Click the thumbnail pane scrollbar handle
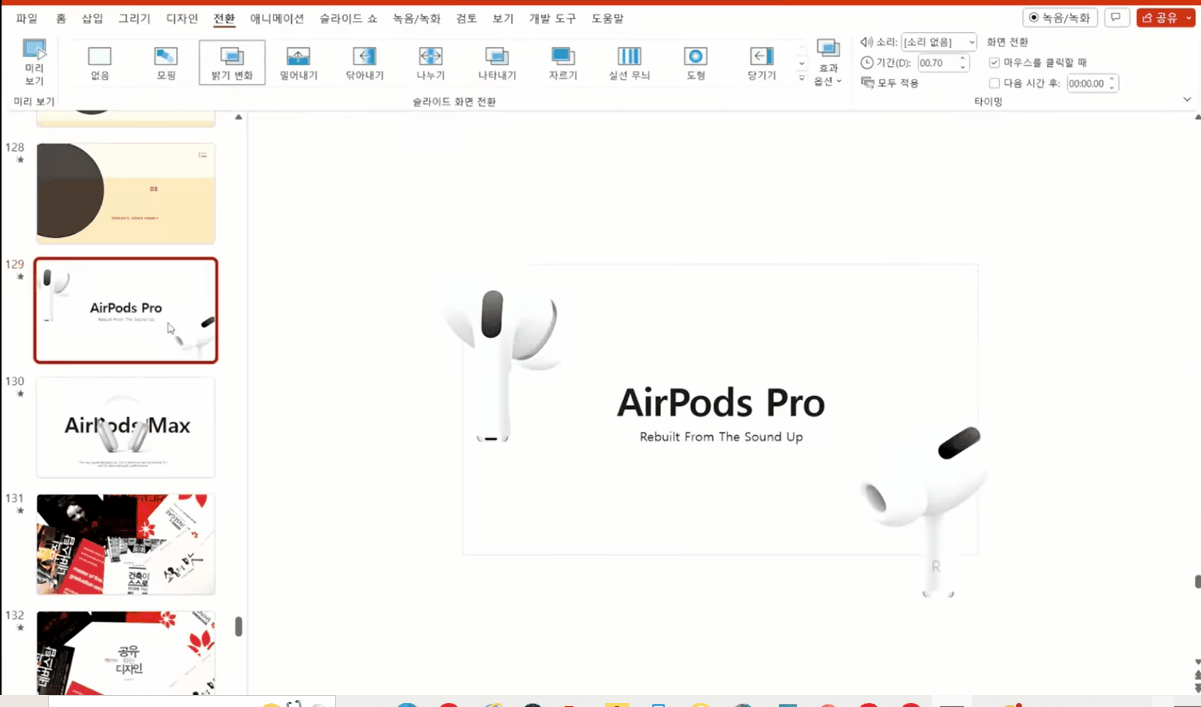The image size is (1201, 707). (x=238, y=626)
